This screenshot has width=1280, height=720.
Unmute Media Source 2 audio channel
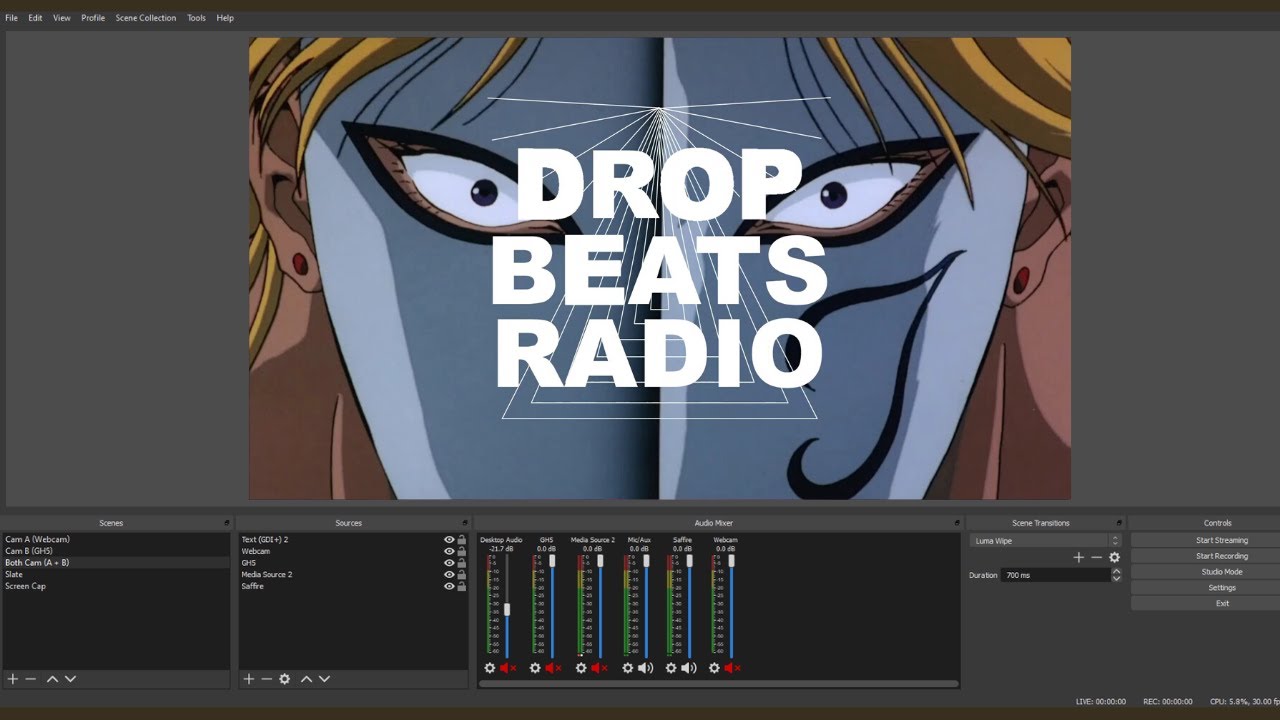tap(599, 668)
